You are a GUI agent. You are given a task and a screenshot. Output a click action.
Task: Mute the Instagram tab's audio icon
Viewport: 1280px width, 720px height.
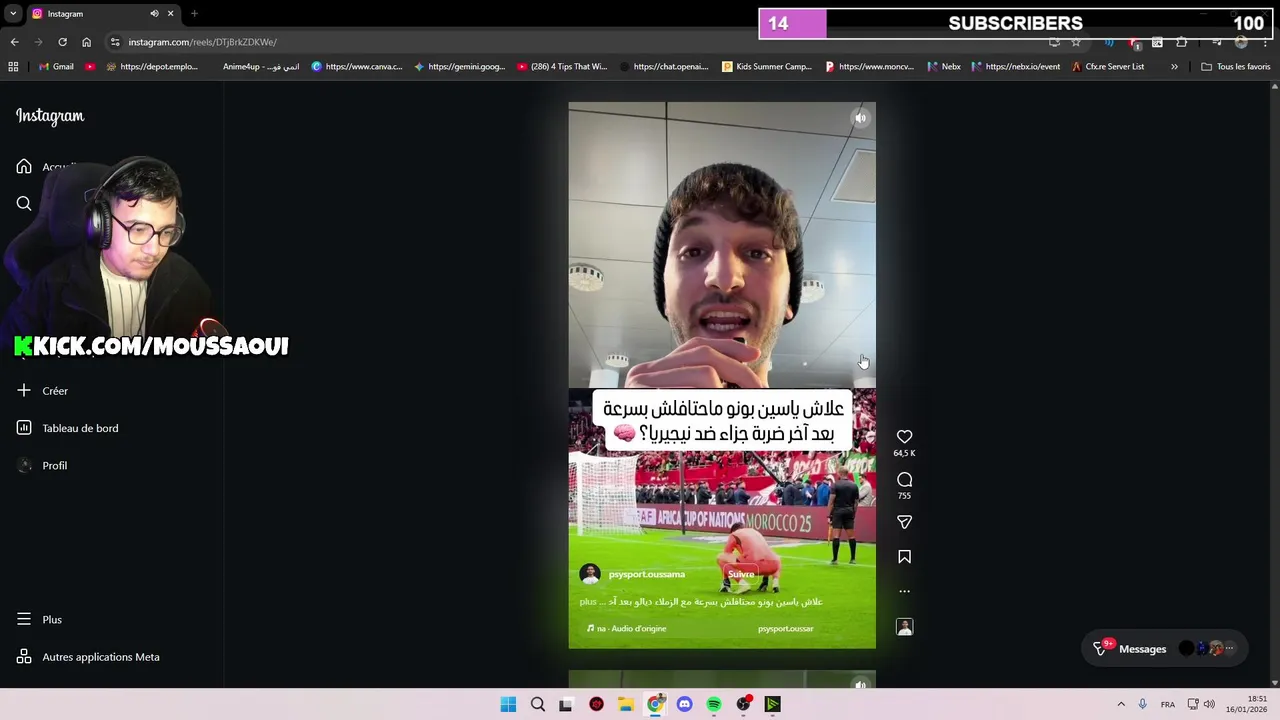(154, 14)
